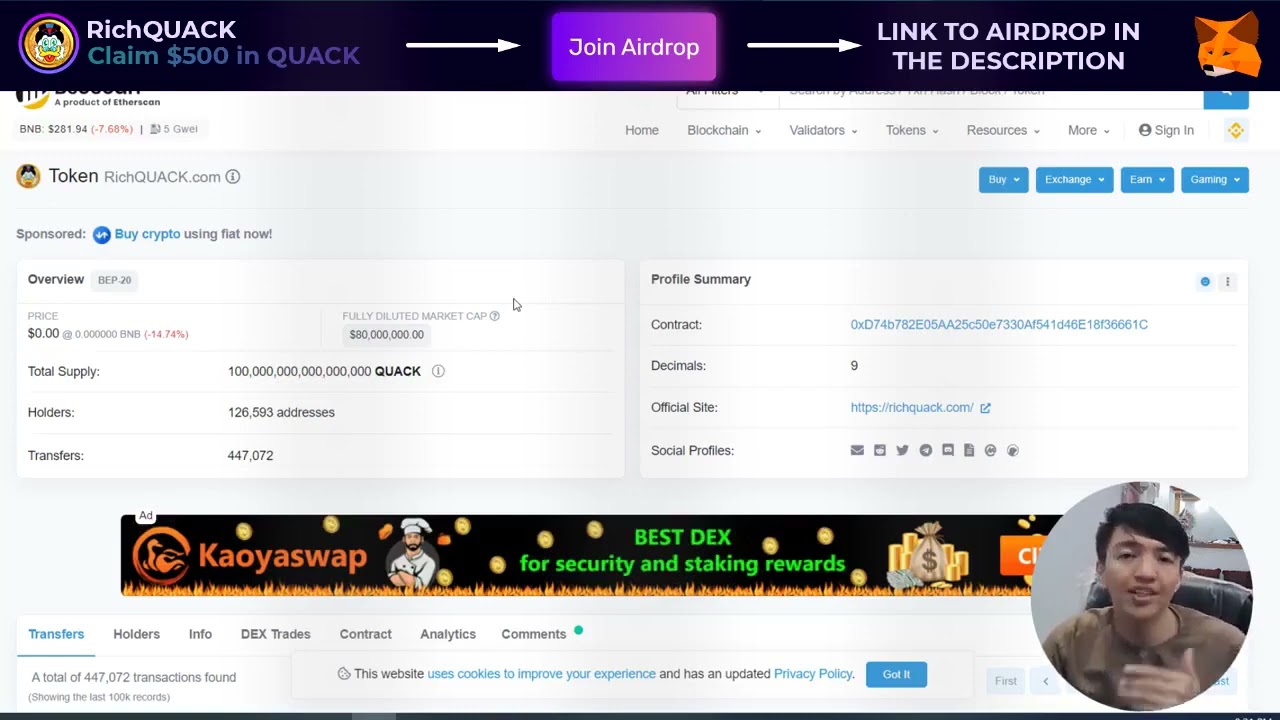Viewport: 1280px width, 720px height.
Task: Open the Telegram social profile icon
Action: coord(925,450)
